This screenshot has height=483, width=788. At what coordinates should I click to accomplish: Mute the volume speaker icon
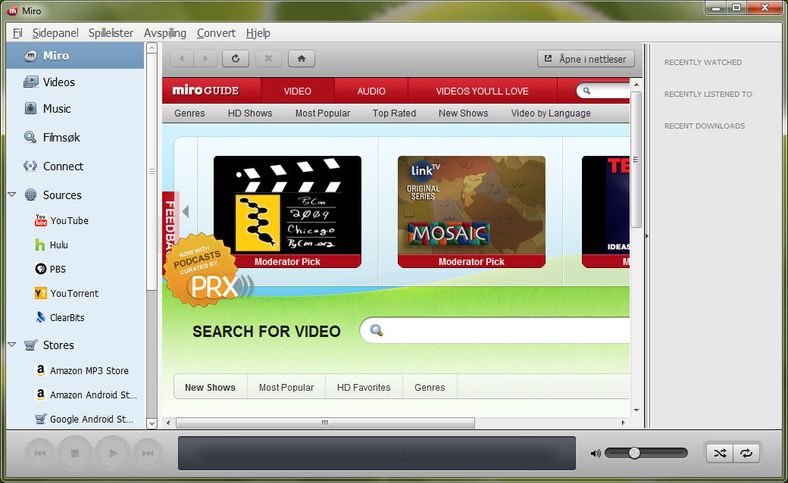(x=596, y=453)
